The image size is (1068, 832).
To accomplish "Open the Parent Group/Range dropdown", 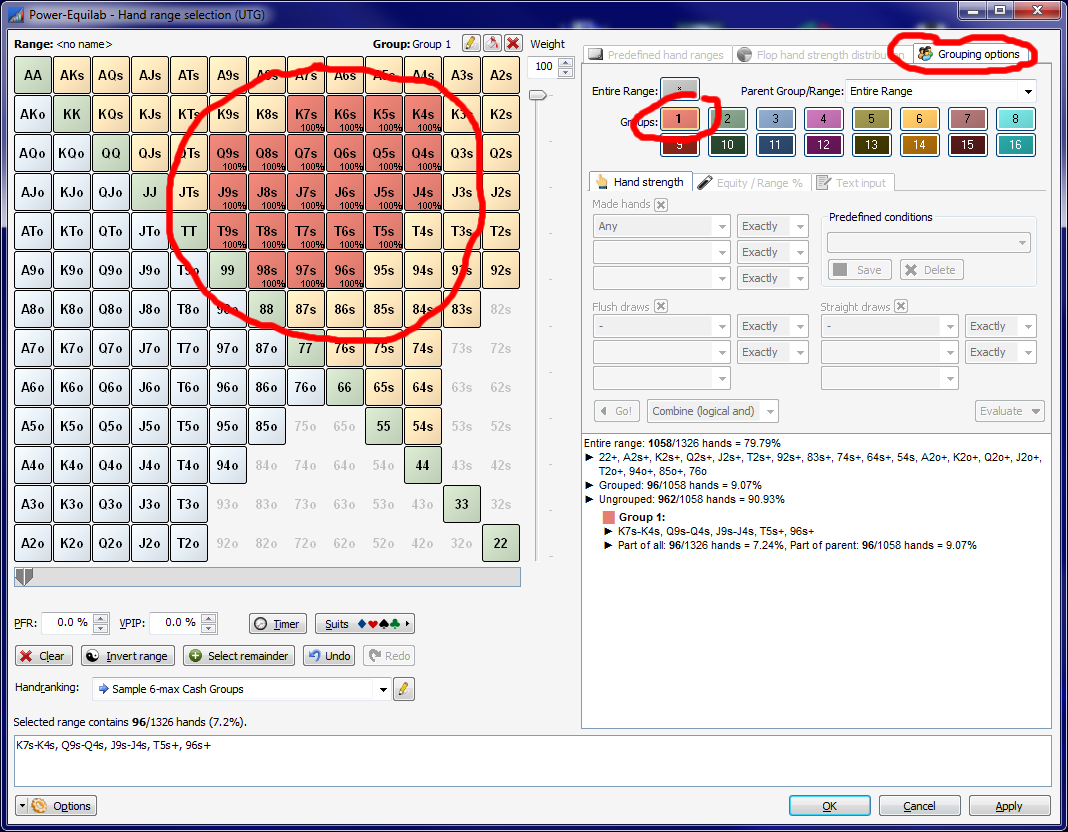I will pyautogui.click(x=941, y=91).
